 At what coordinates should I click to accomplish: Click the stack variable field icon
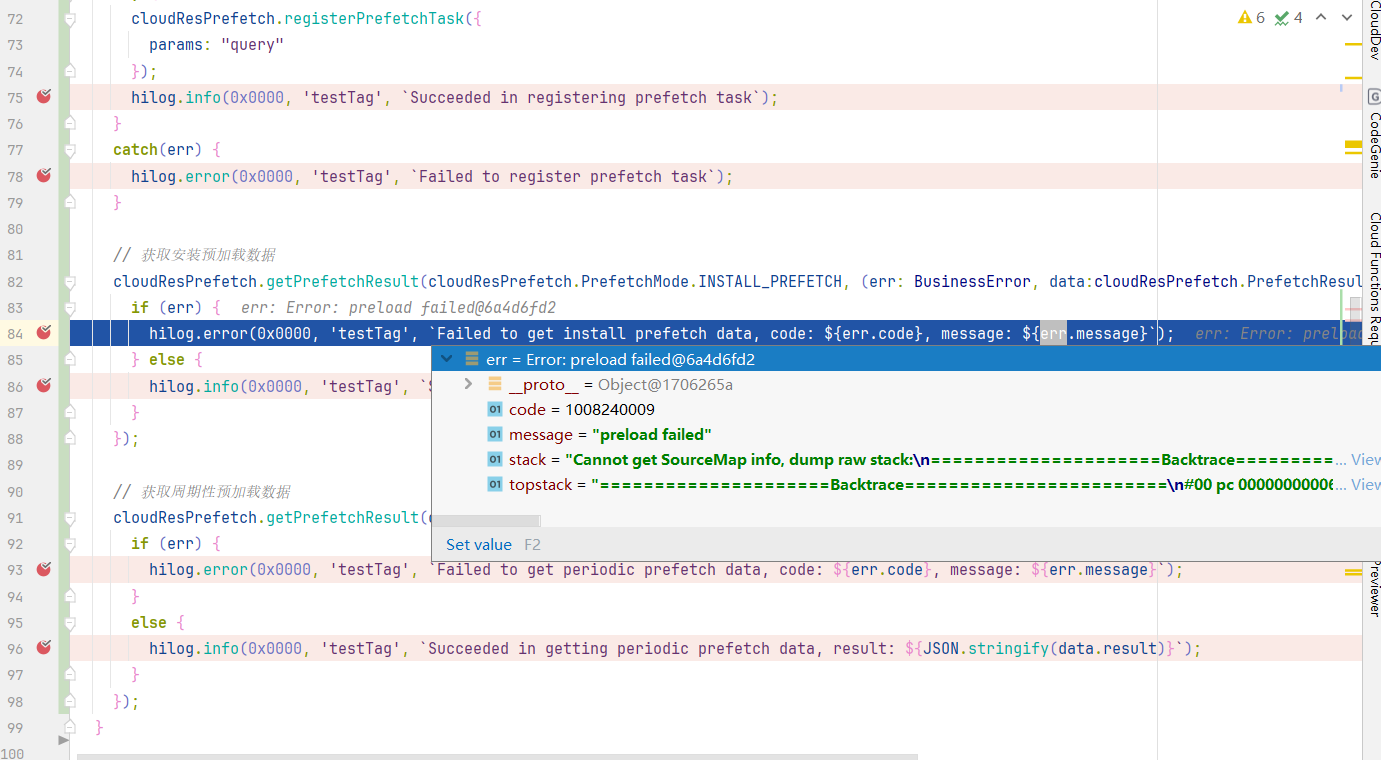(494, 460)
